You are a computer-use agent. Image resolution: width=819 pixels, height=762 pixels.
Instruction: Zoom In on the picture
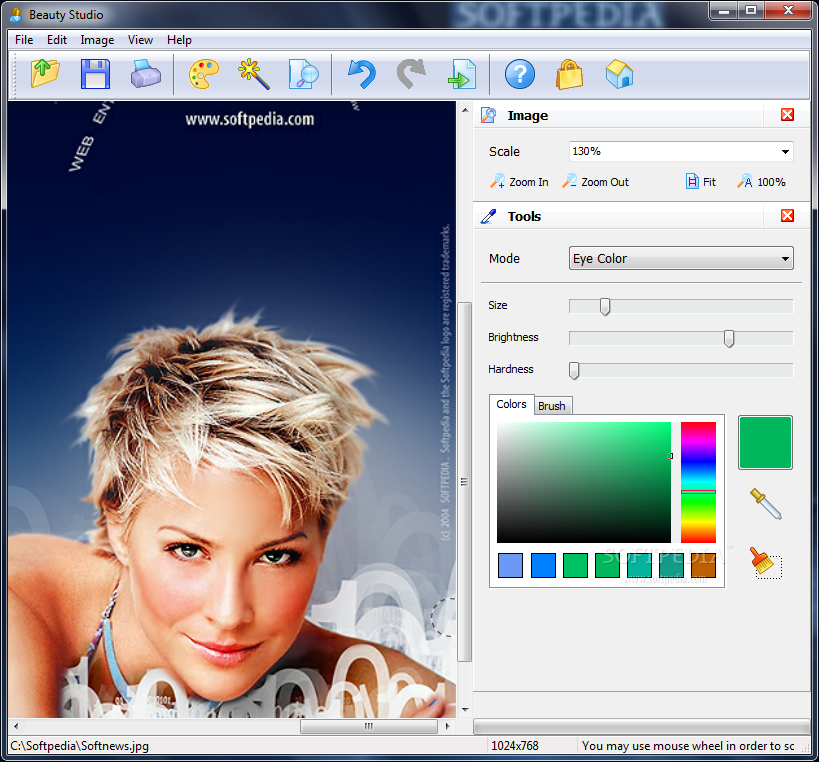click(x=519, y=182)
